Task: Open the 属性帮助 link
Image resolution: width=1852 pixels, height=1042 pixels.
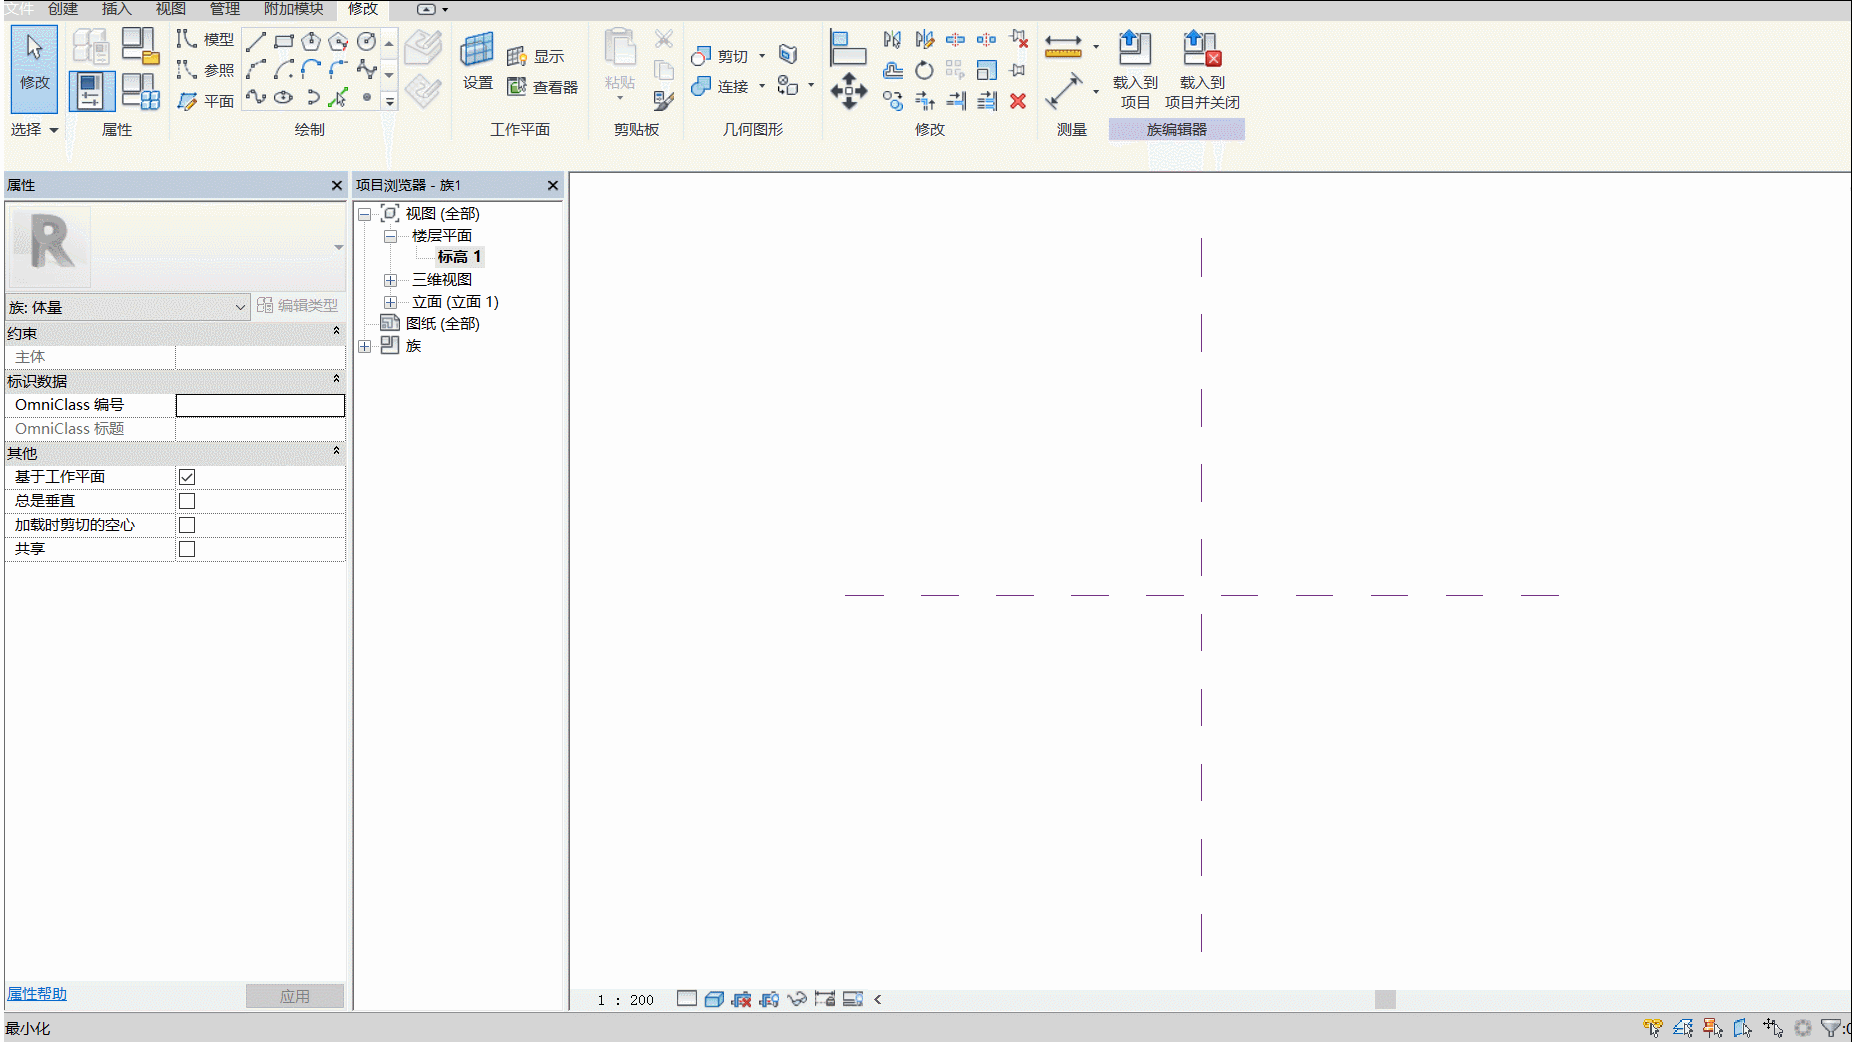Action: tap(37, 994)
